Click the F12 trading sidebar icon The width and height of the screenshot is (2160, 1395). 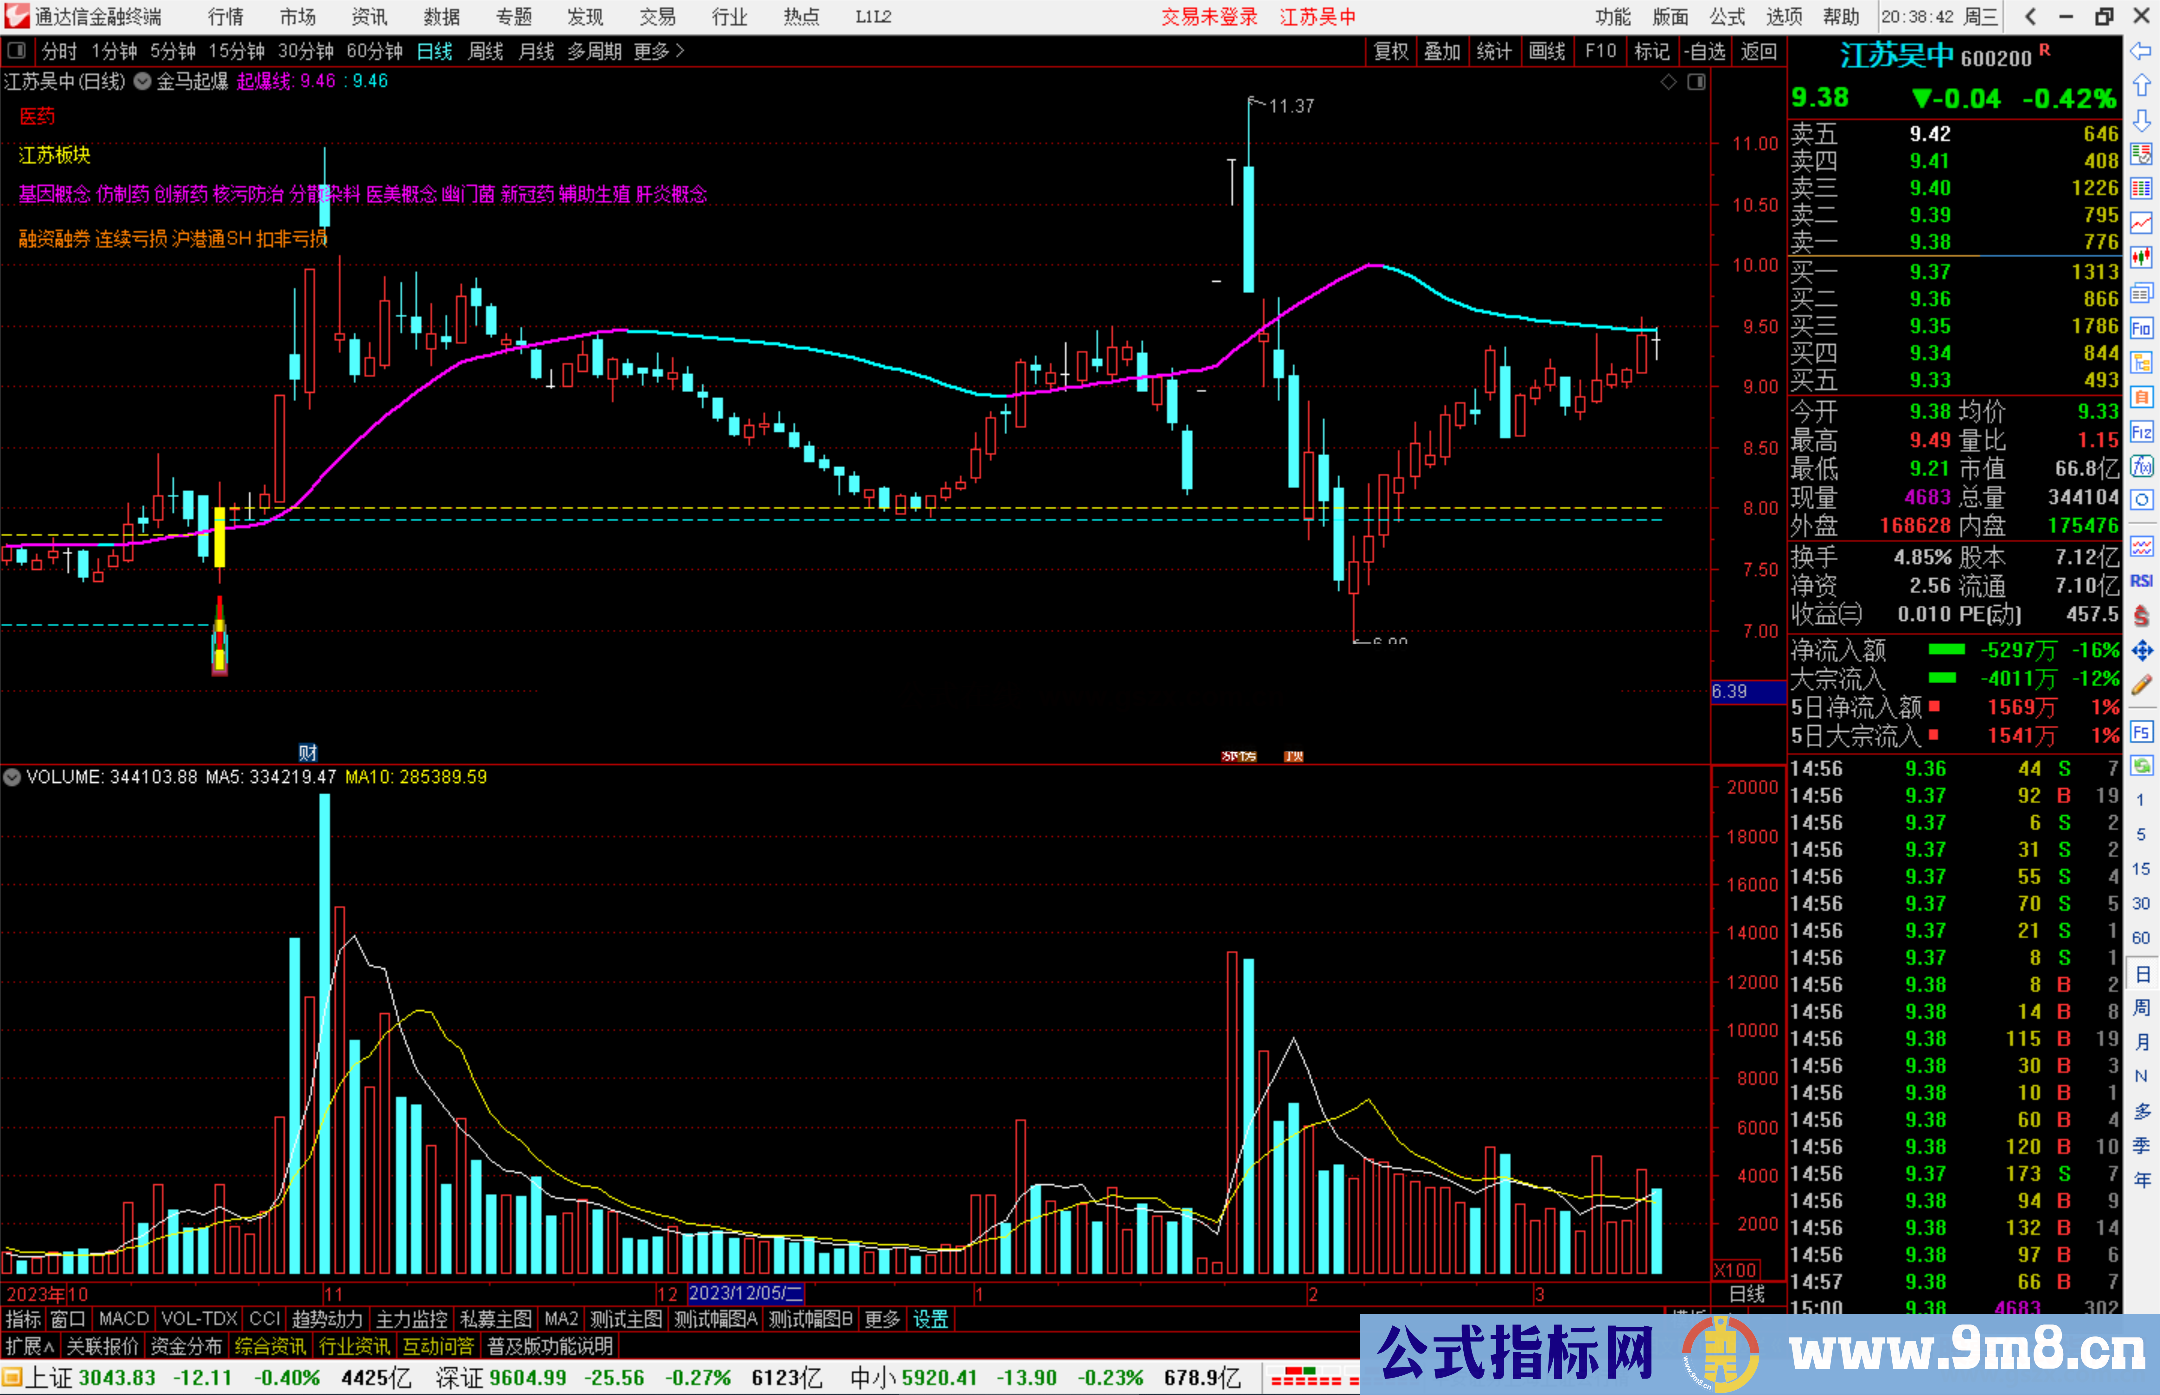coord(2141,432)
